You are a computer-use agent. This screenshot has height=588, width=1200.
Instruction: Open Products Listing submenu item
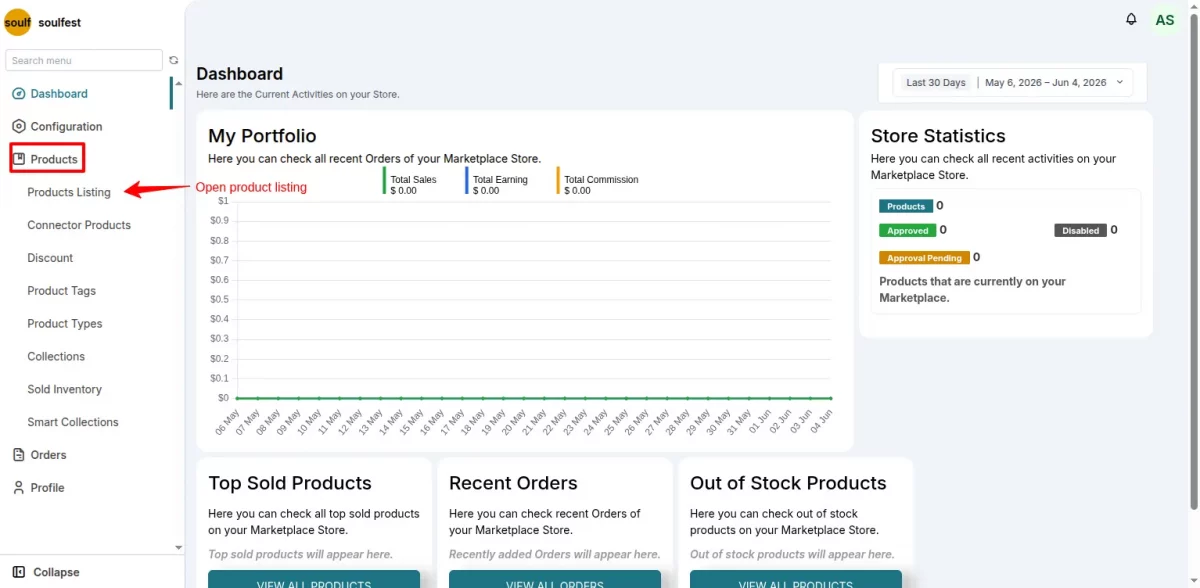coord(69,192)
